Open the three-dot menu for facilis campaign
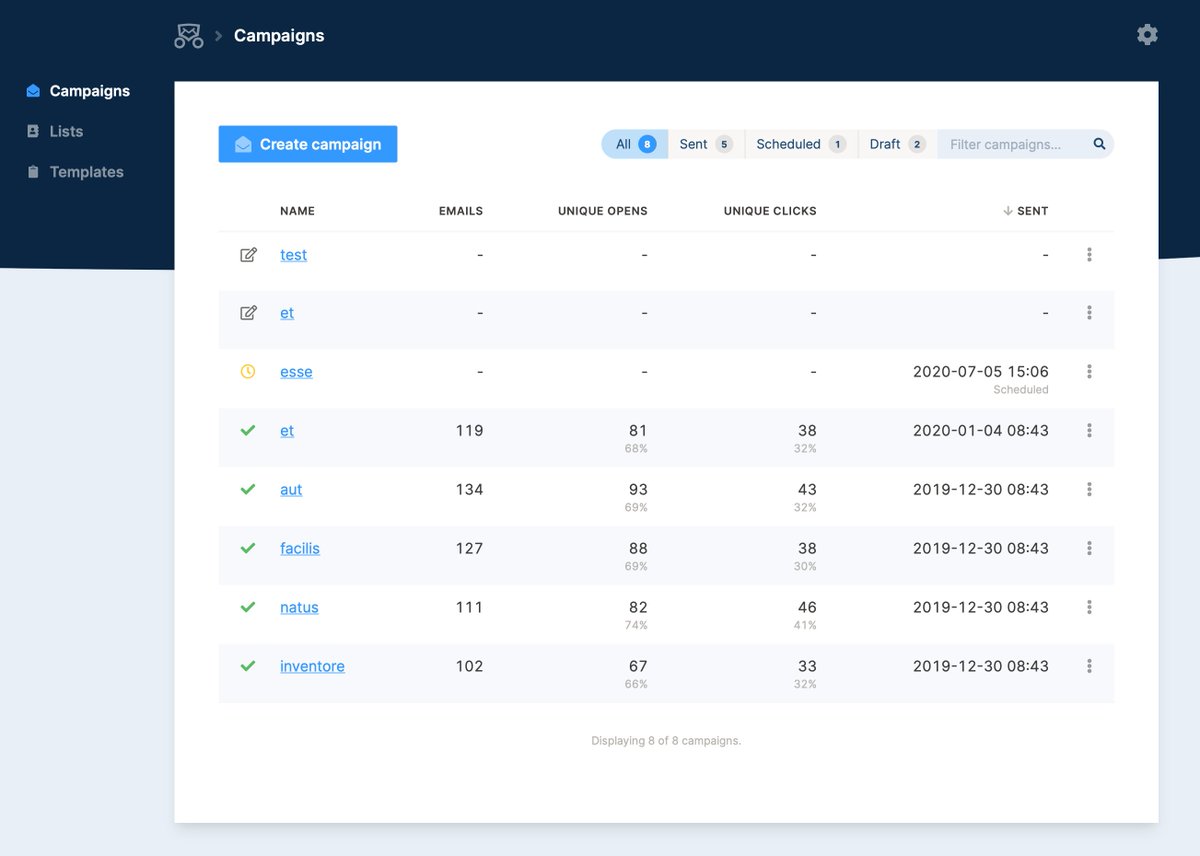This screenshot has height=856, width=1200. pyautogui.click(x=1089, y=549)
